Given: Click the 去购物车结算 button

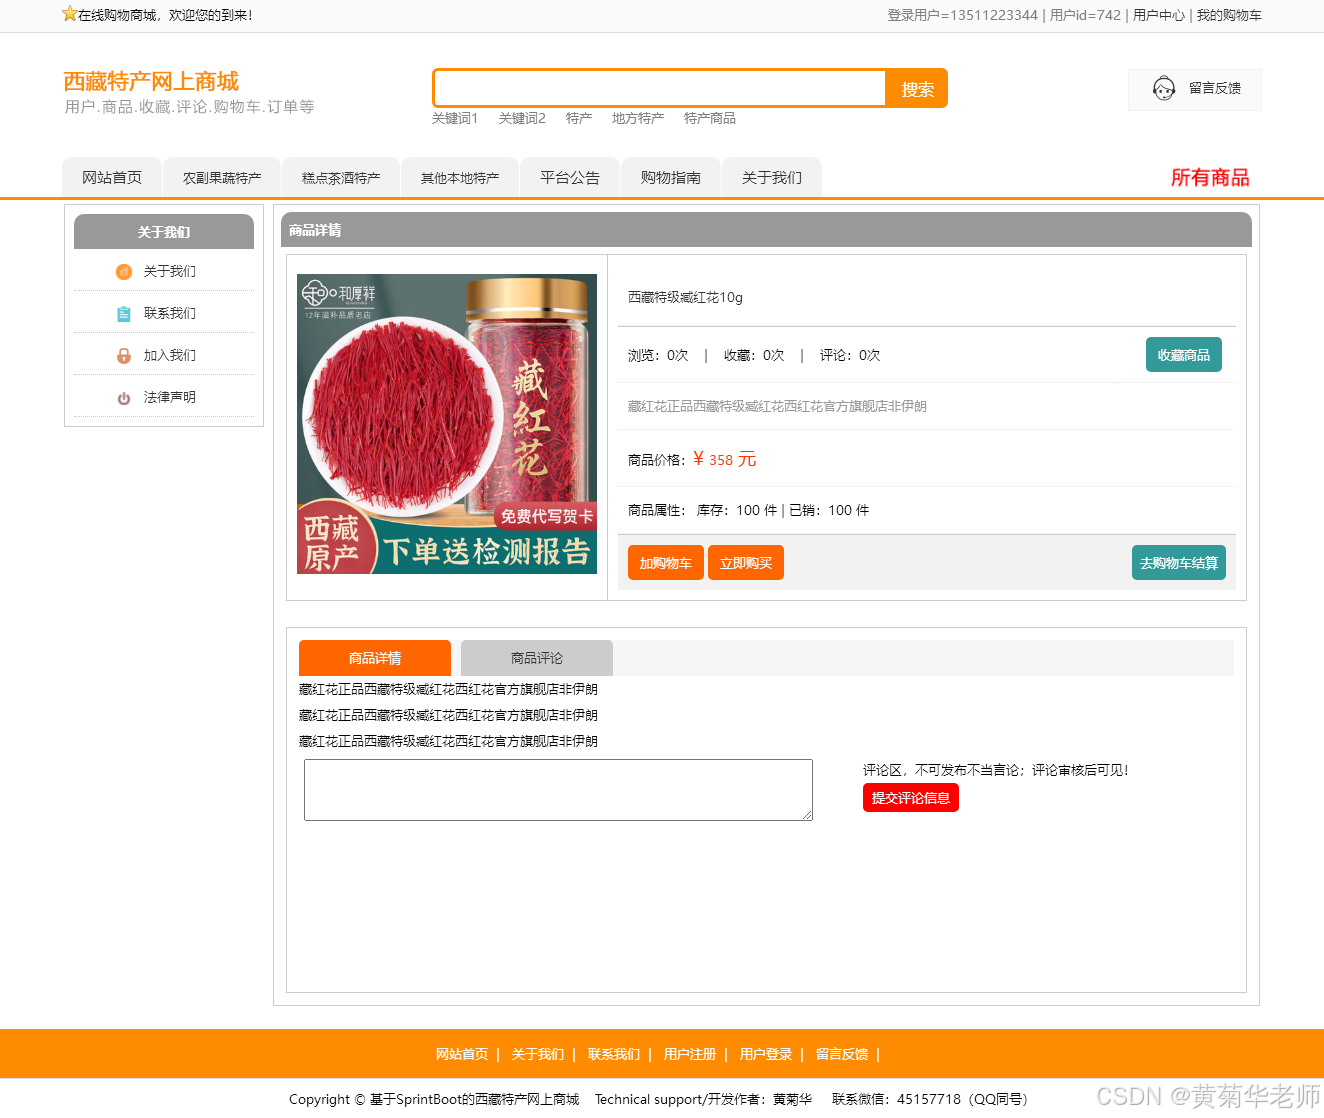Looking at the screenshot, I should click(x=1179, y=563).
